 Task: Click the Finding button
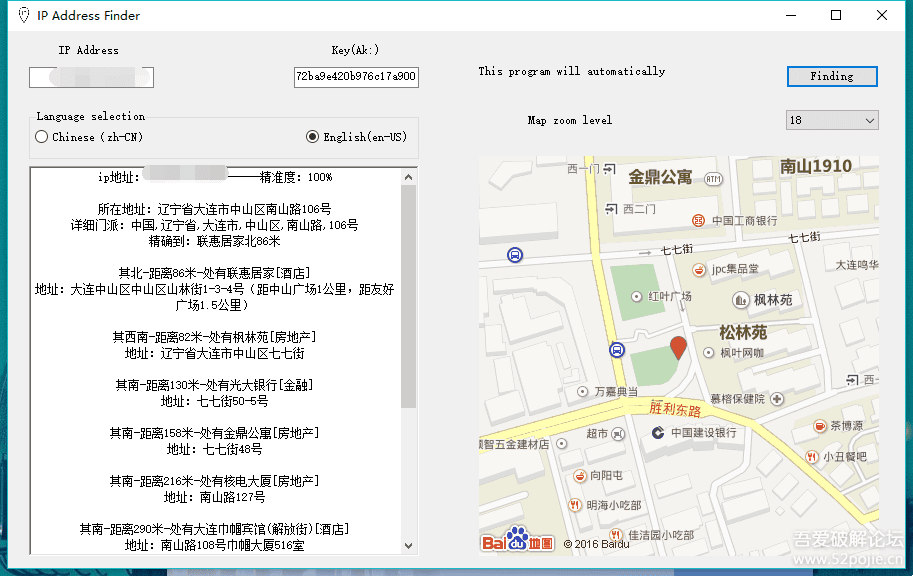(832, 76)
